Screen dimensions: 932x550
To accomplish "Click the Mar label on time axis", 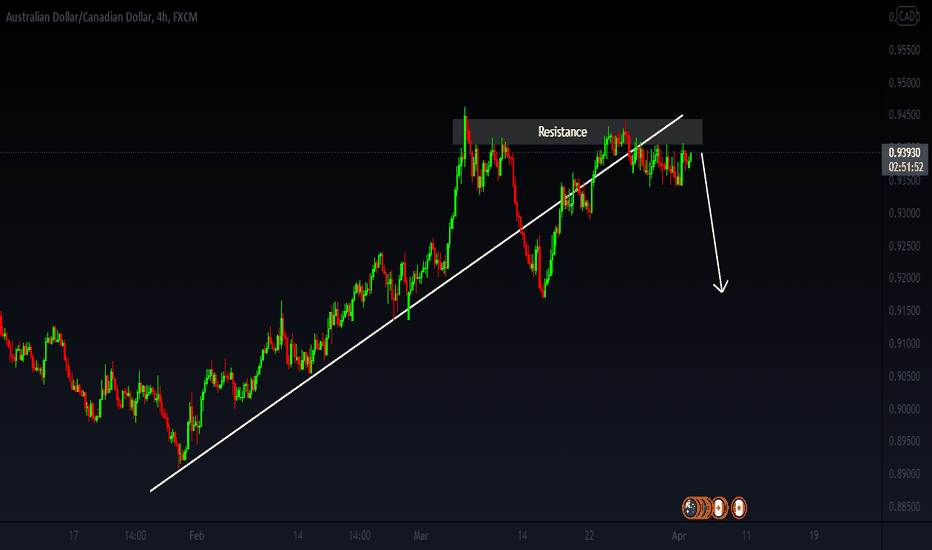I will (x=421, y=536).
